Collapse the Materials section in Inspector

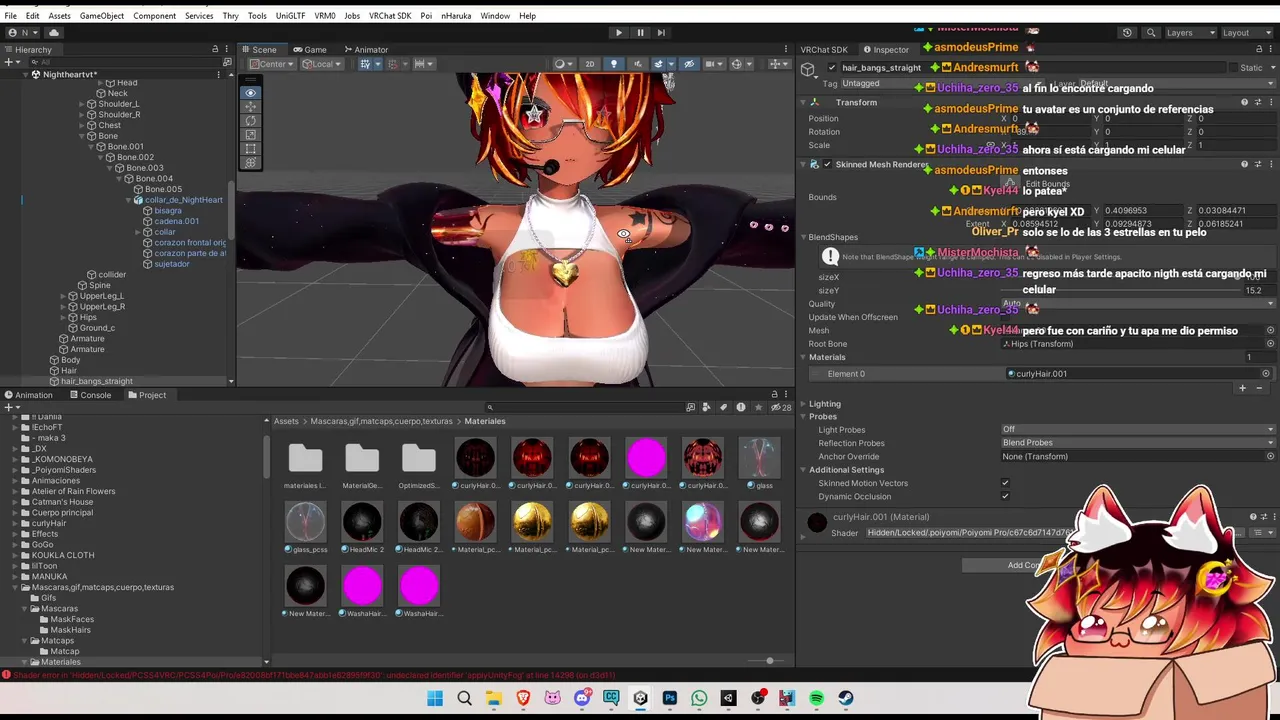point(803,357)
